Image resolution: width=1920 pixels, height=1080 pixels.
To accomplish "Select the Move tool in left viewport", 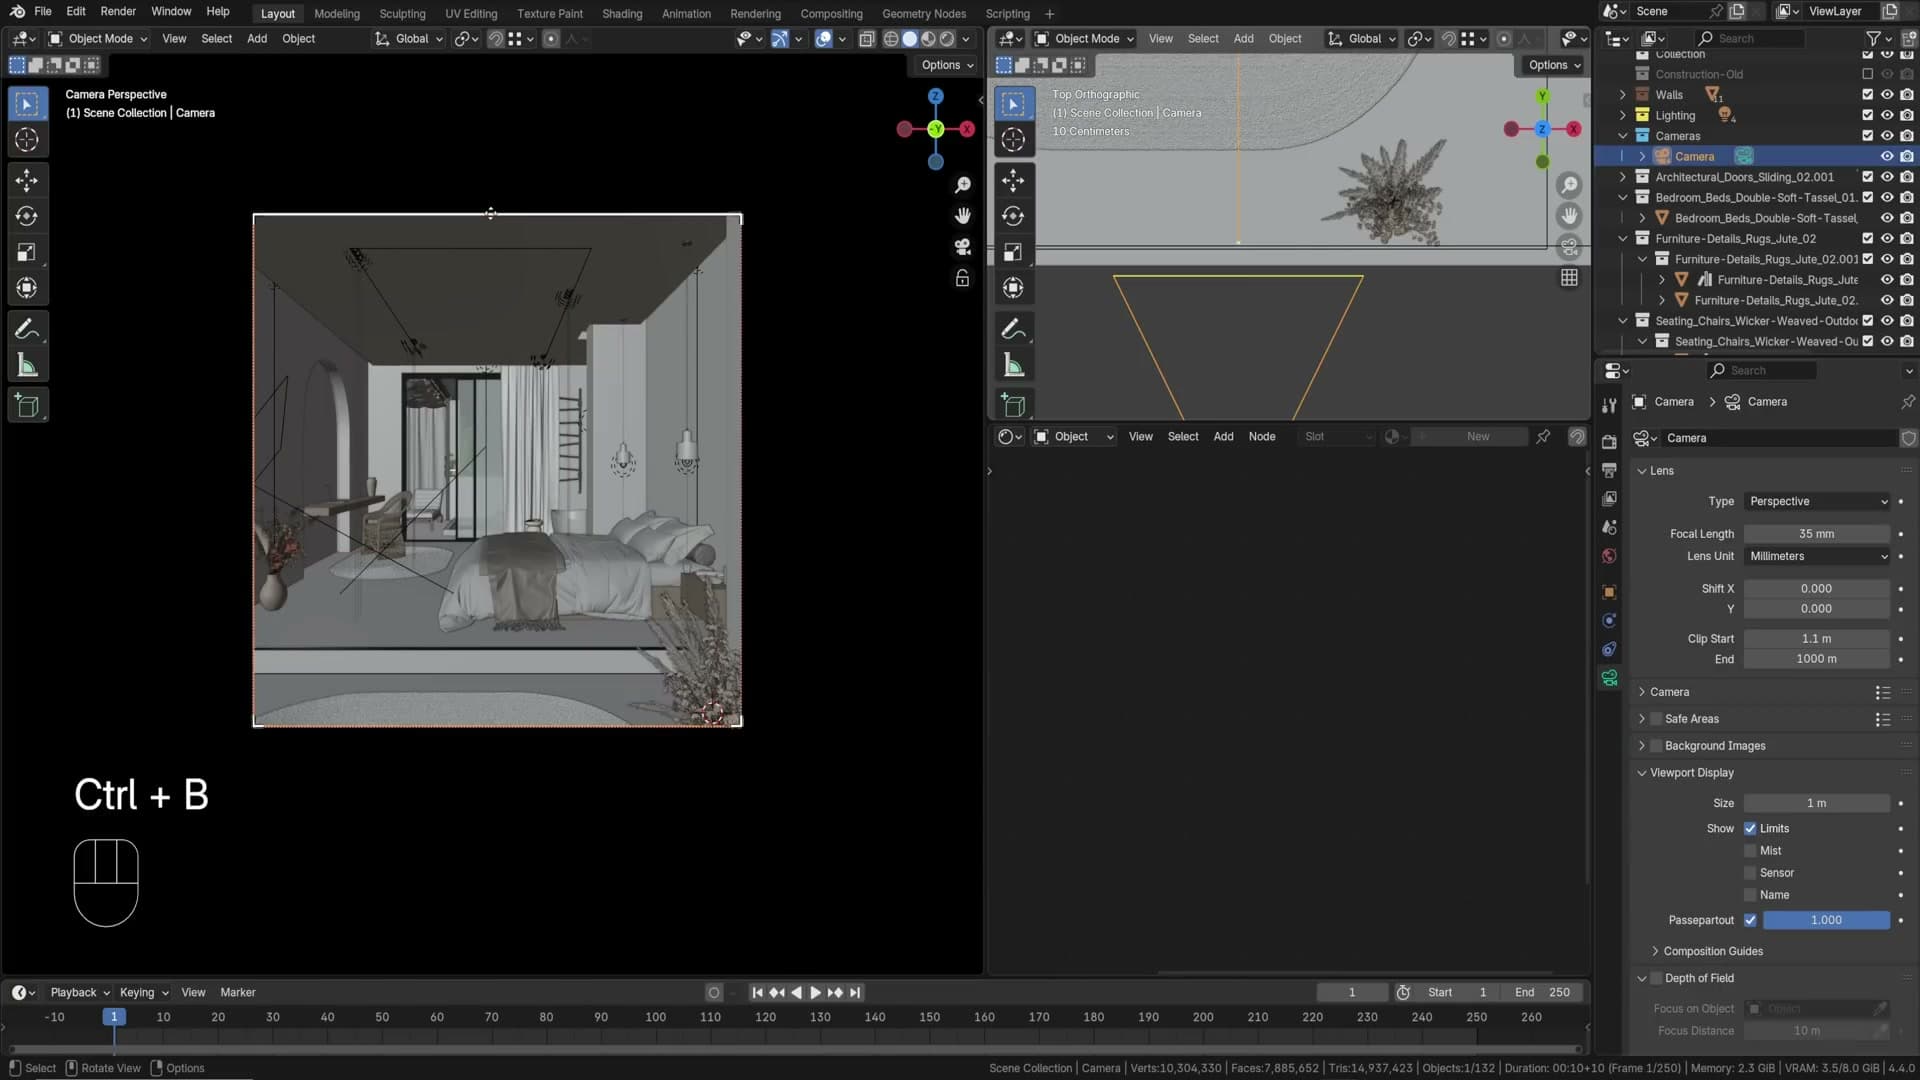I will click(x=27, y=180).
